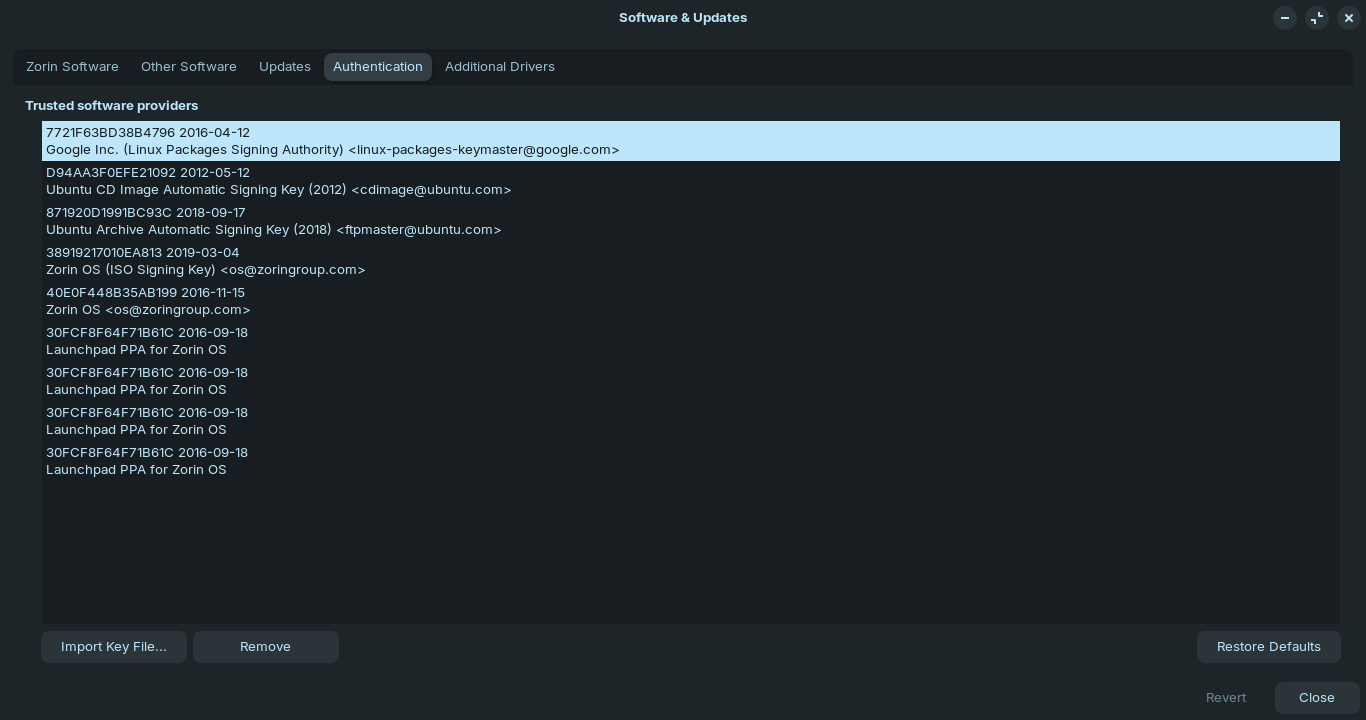Open the Zorin Software tab
This screenshot has width=1366, height=720.
pyautogui.click(x=72, y=67)
